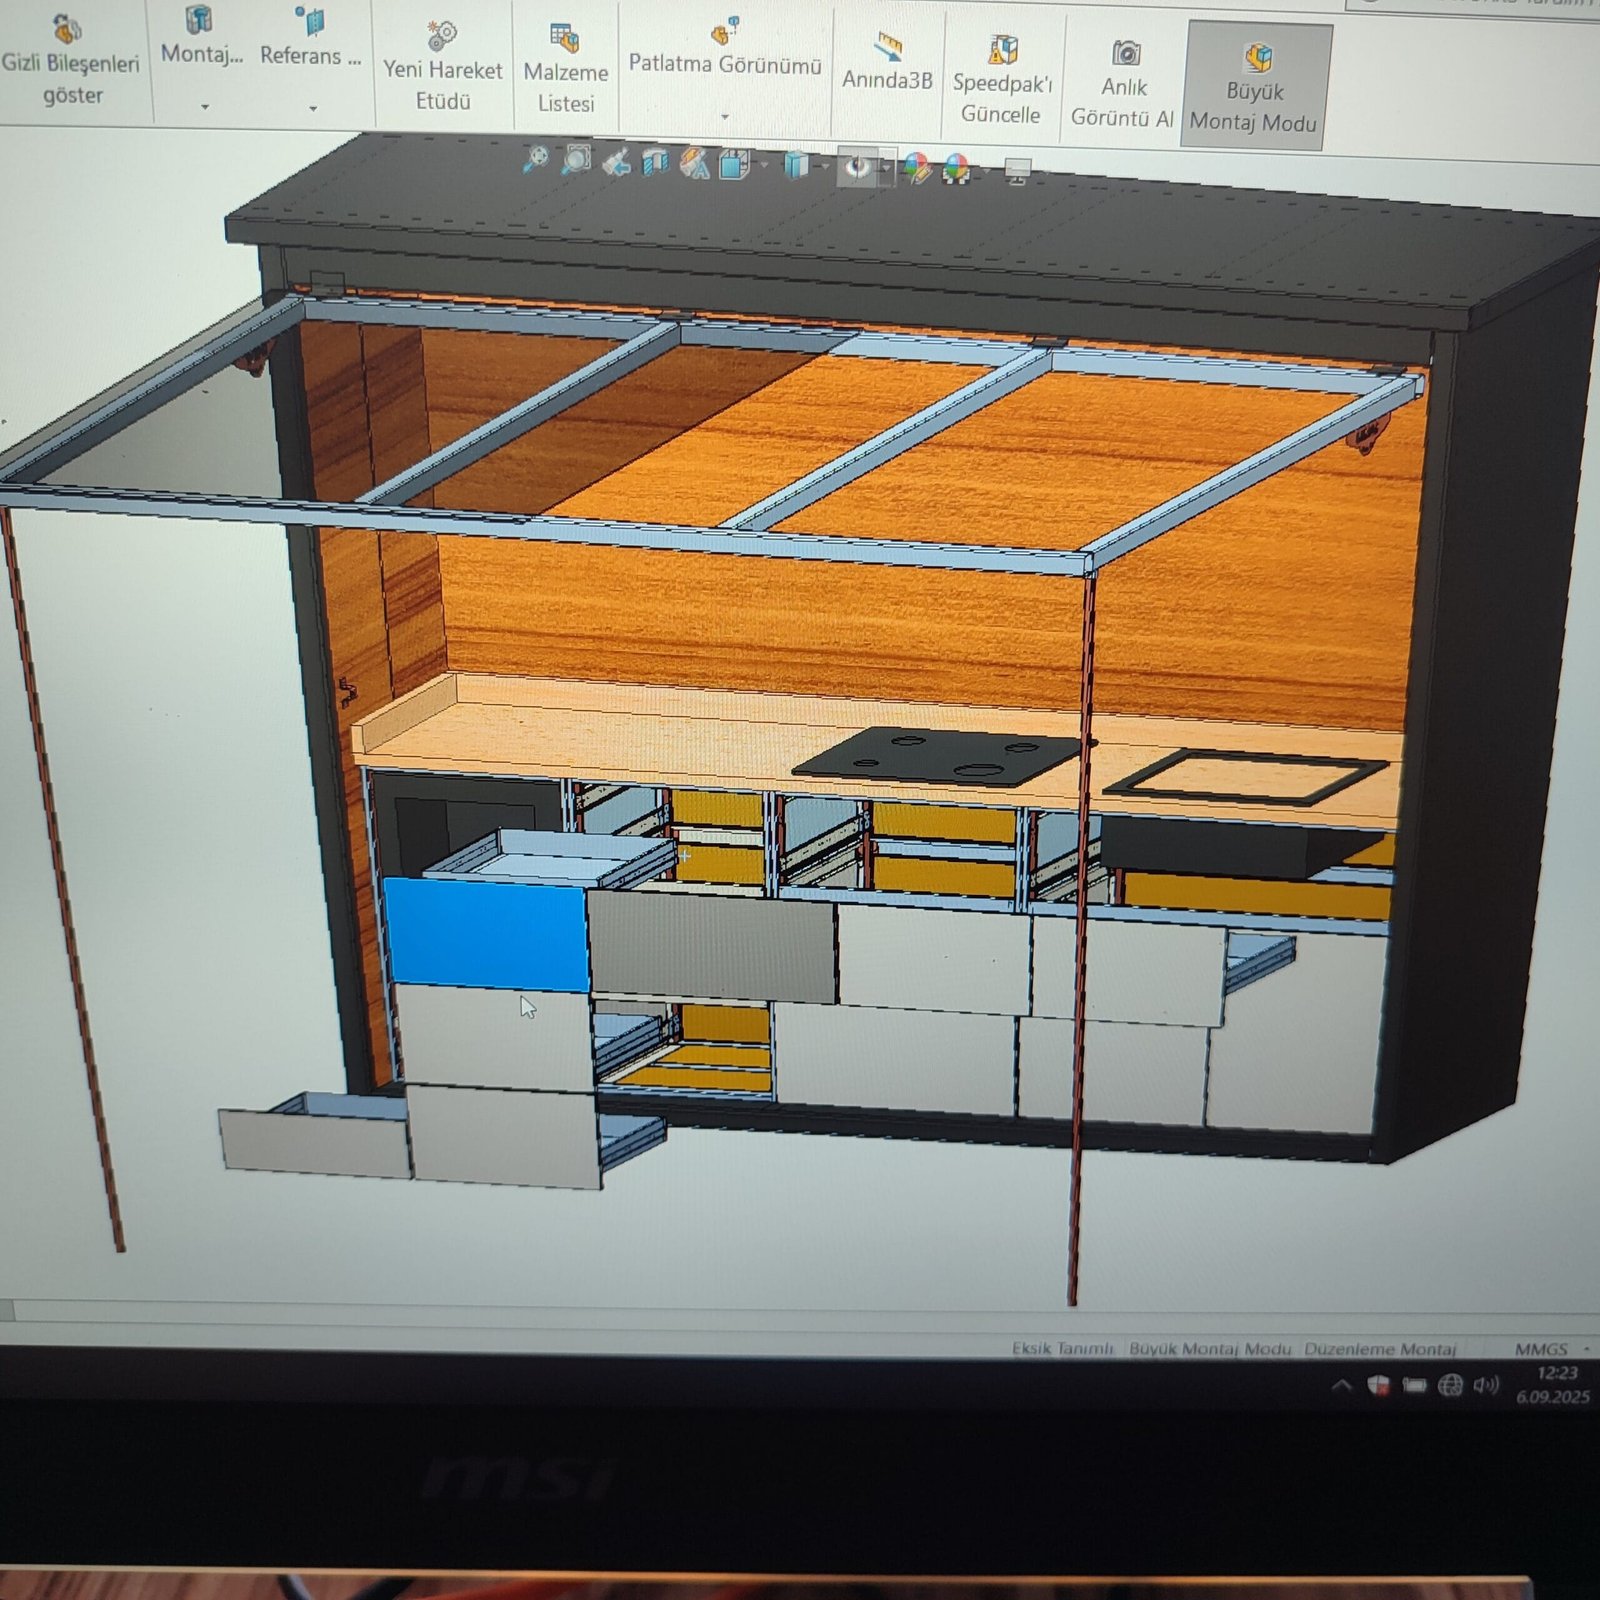Open the MMGS unit system menu
The height and width of the screenshot is (1600, 1600).
pyautogui.click(x=1541, y=1349)
